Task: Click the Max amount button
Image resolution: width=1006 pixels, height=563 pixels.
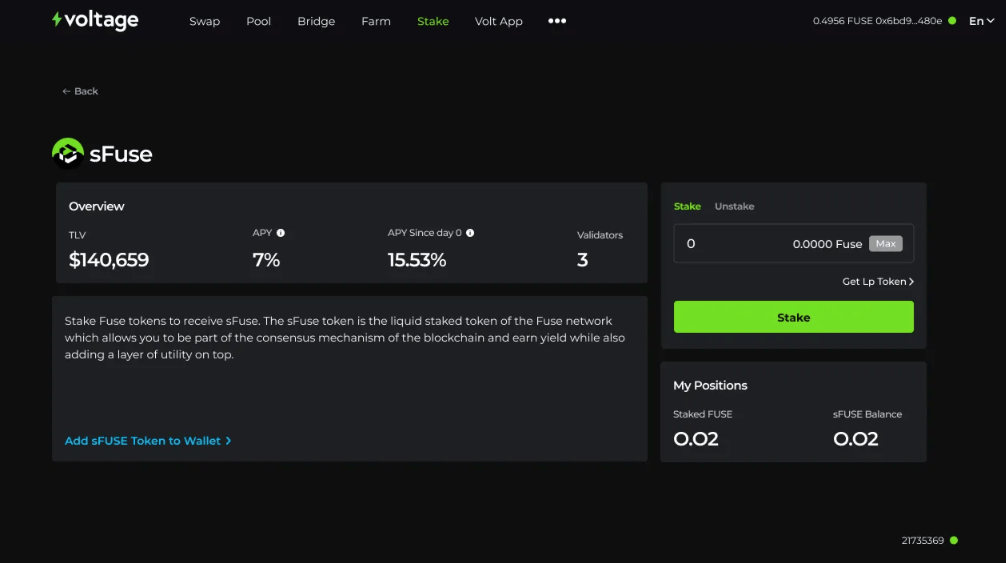Action: [885, 244]
